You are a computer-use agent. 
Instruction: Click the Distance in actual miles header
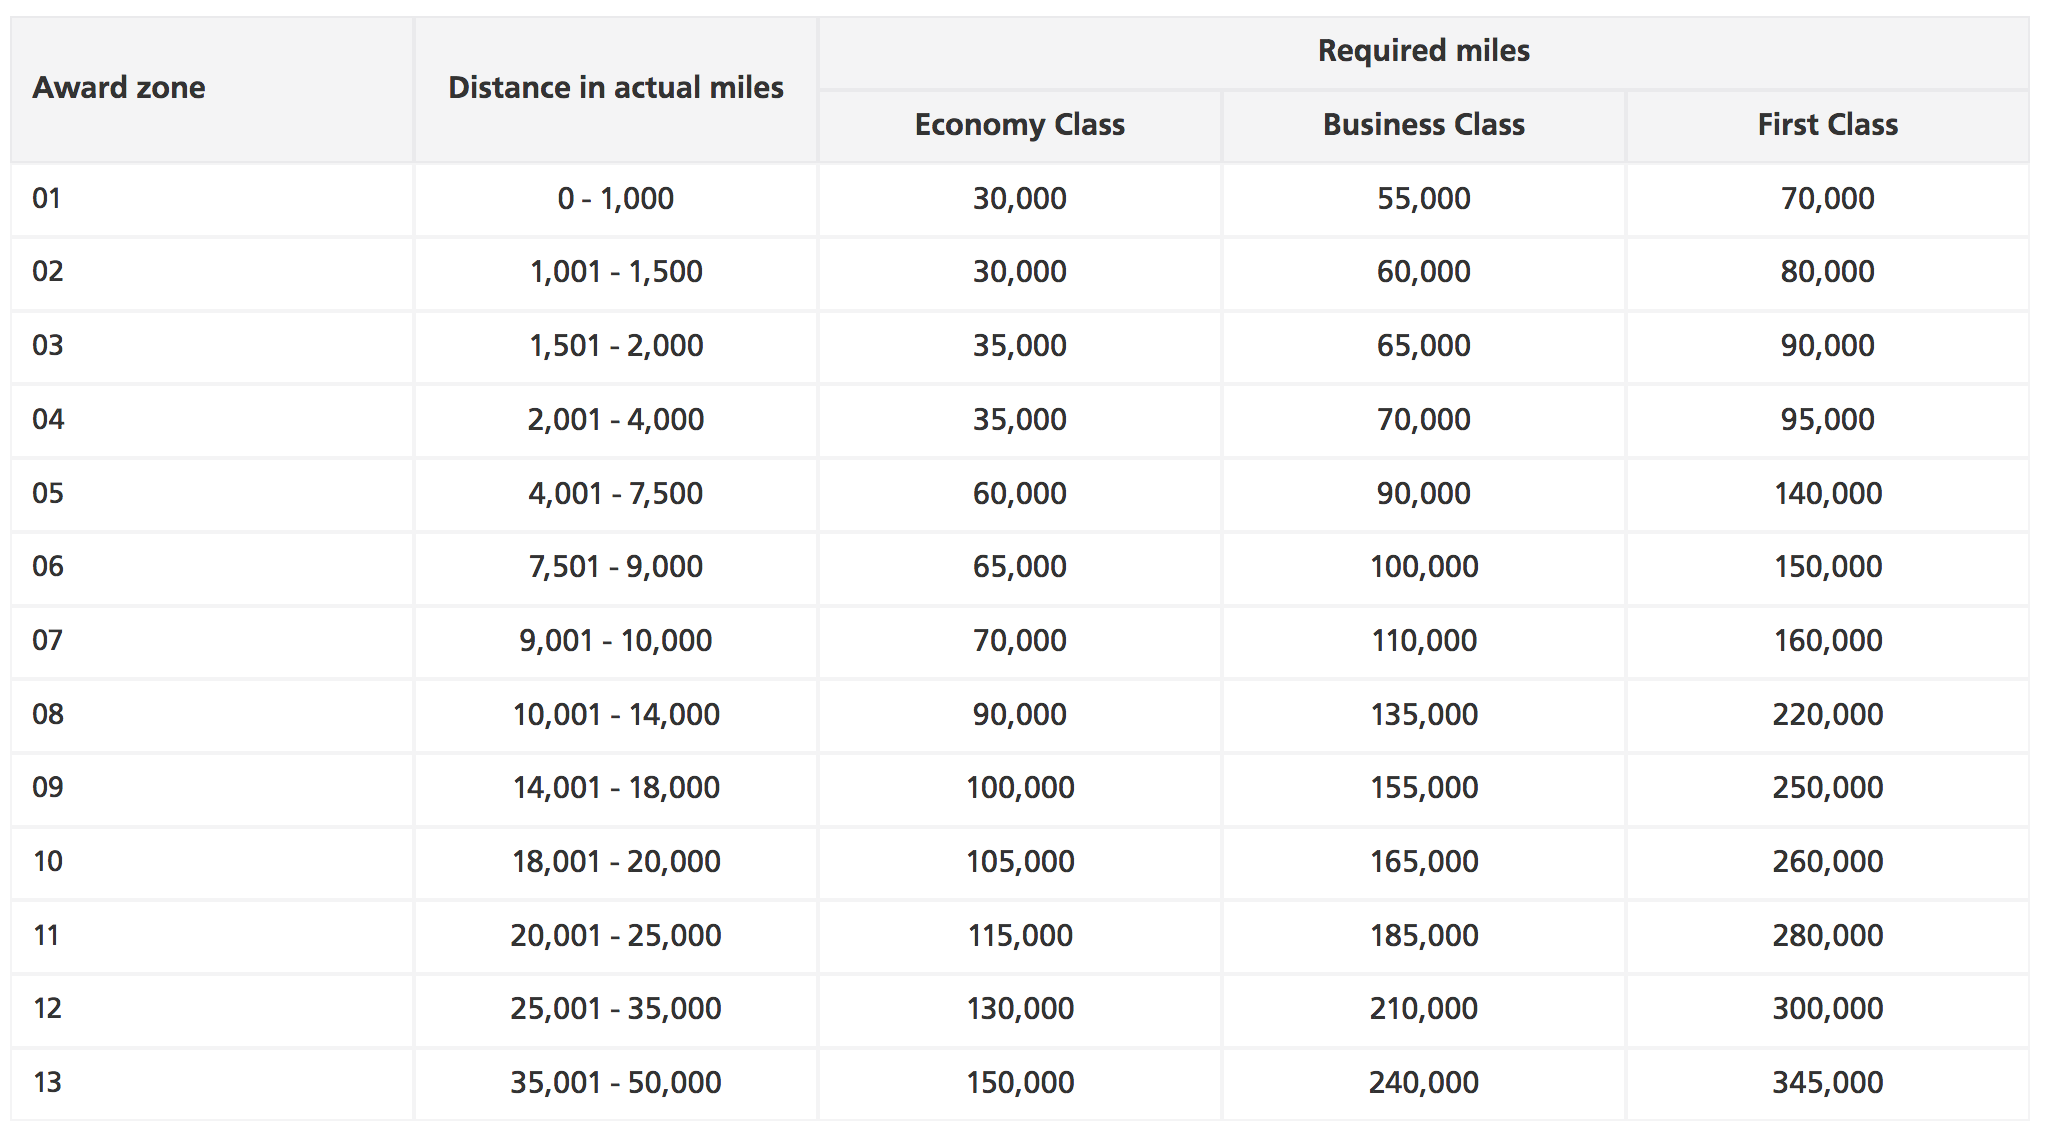615,88
